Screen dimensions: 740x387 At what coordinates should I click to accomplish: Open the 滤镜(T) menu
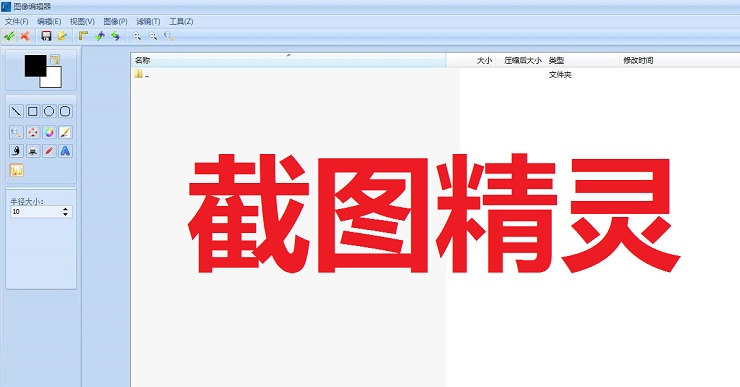[148, 22]
